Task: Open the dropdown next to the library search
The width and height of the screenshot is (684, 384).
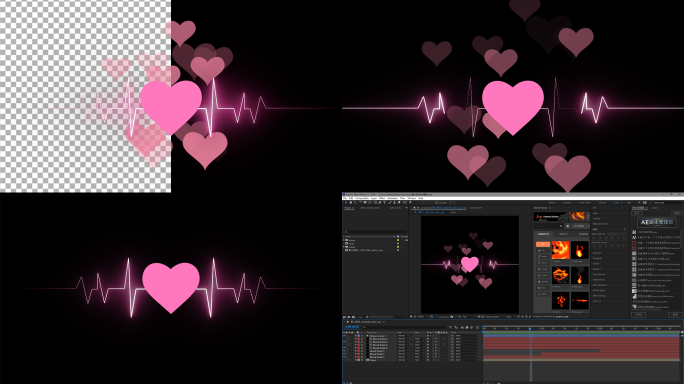Action: pyautogui.click(x=580, y=226)
